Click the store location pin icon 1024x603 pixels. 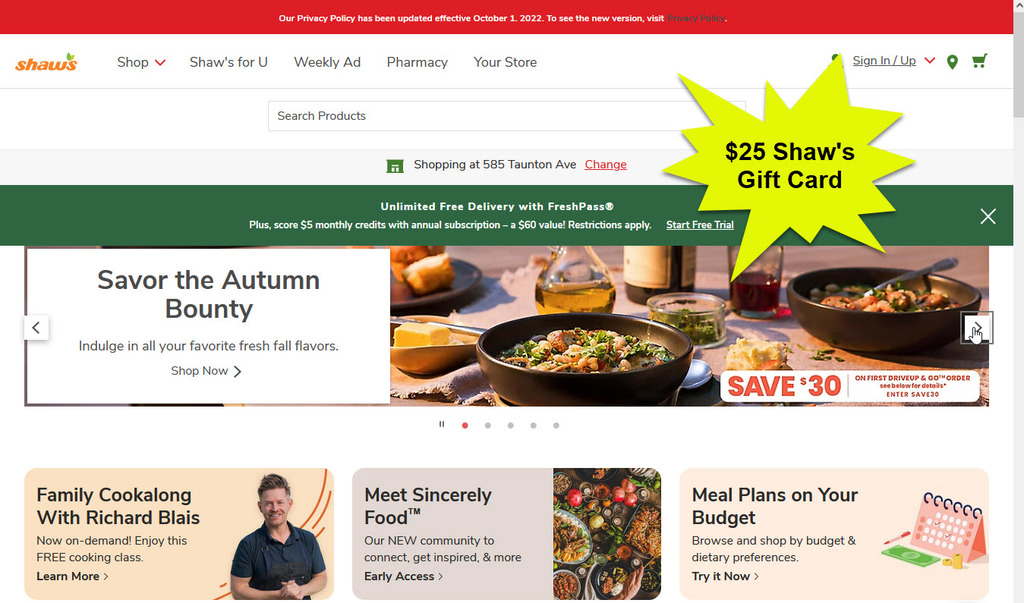952,62
